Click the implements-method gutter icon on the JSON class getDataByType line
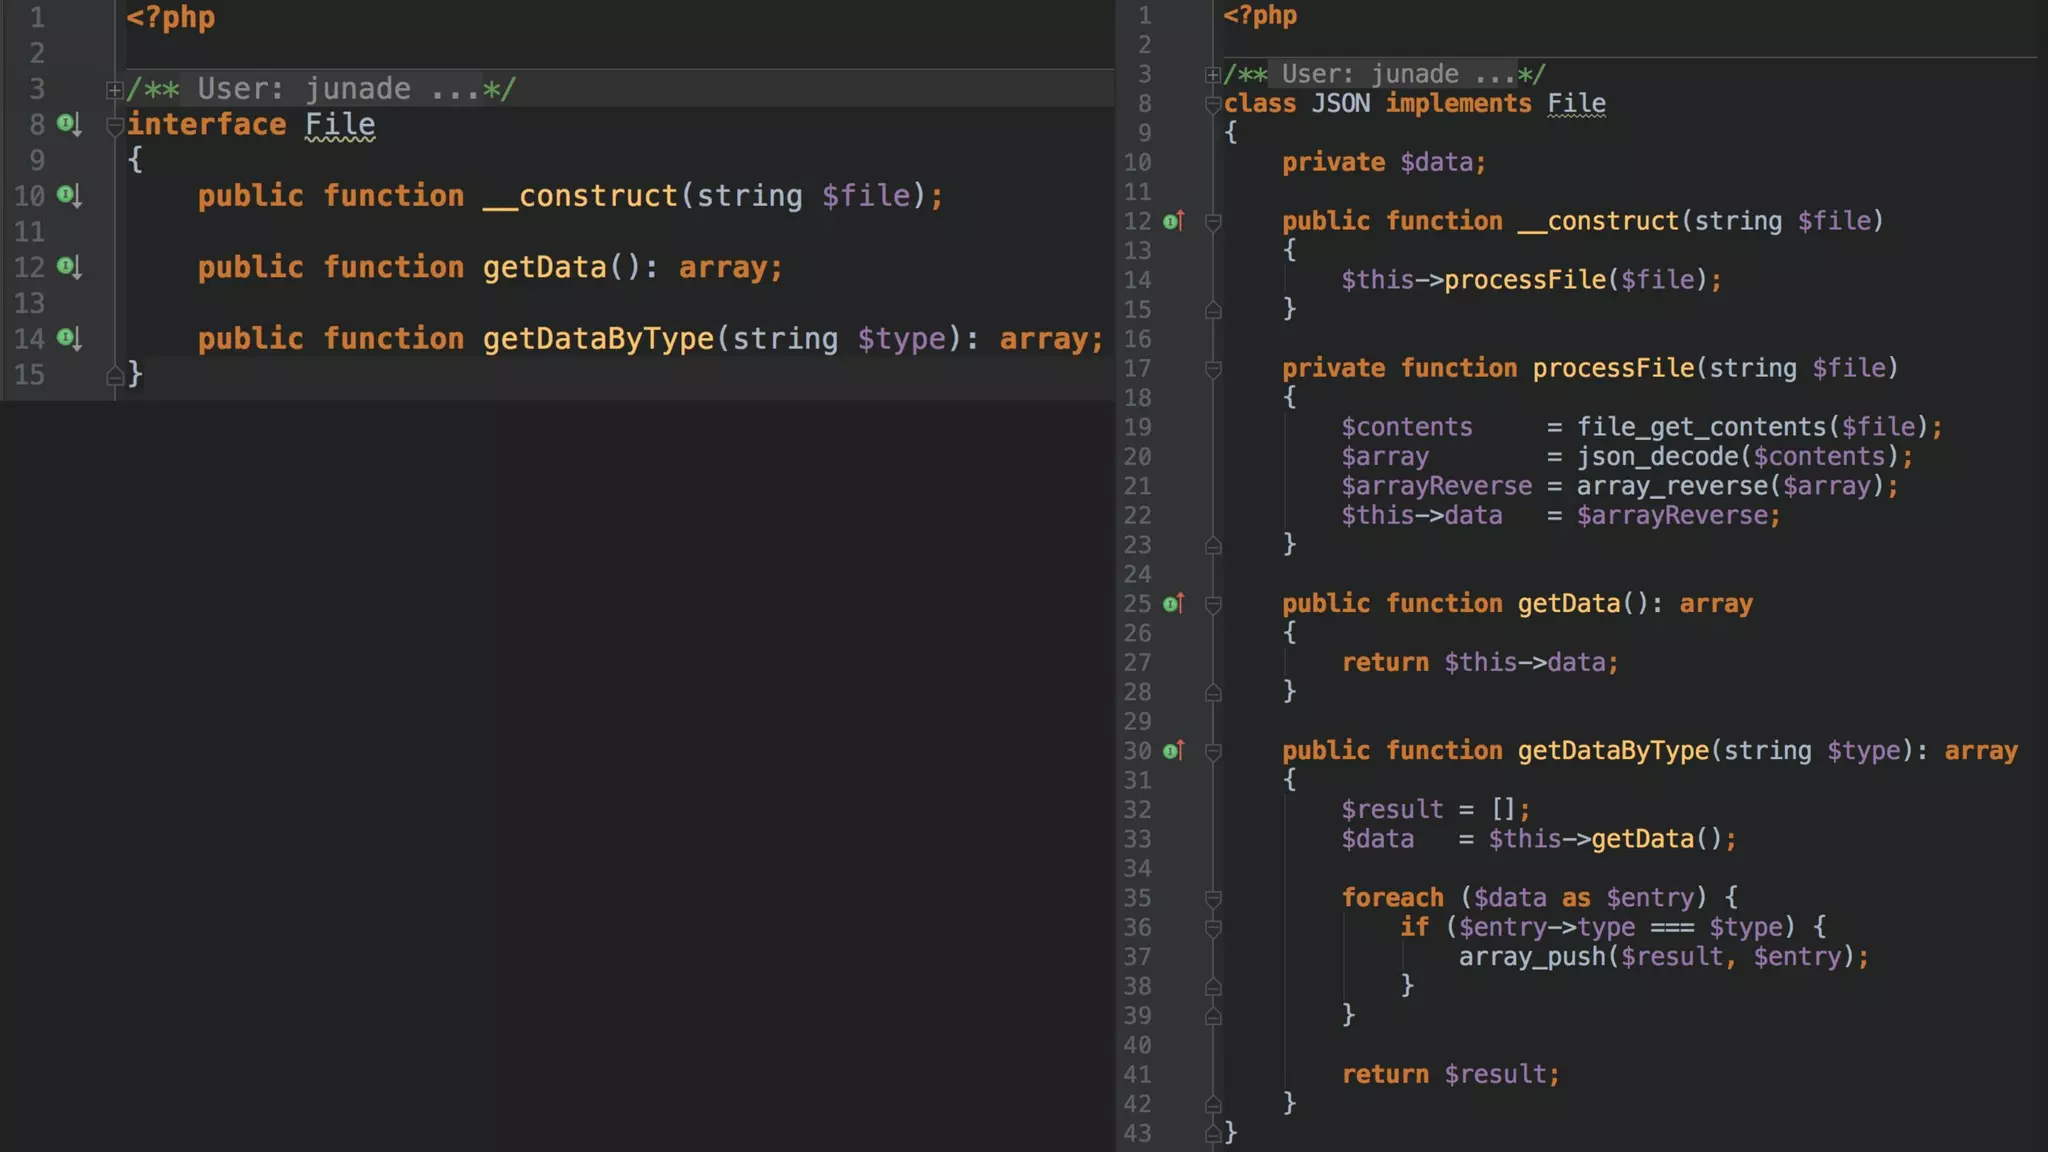2048x1152 pixels. [x=1174, y=751]
